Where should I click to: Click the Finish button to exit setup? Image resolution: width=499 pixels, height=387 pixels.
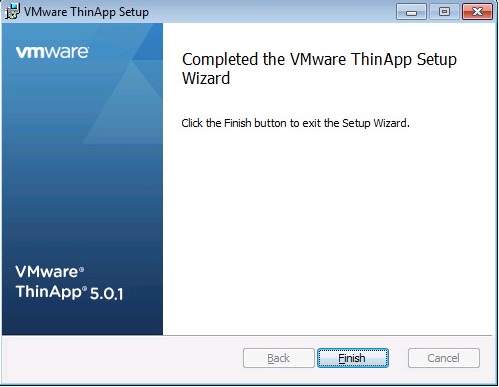[353, 358]
